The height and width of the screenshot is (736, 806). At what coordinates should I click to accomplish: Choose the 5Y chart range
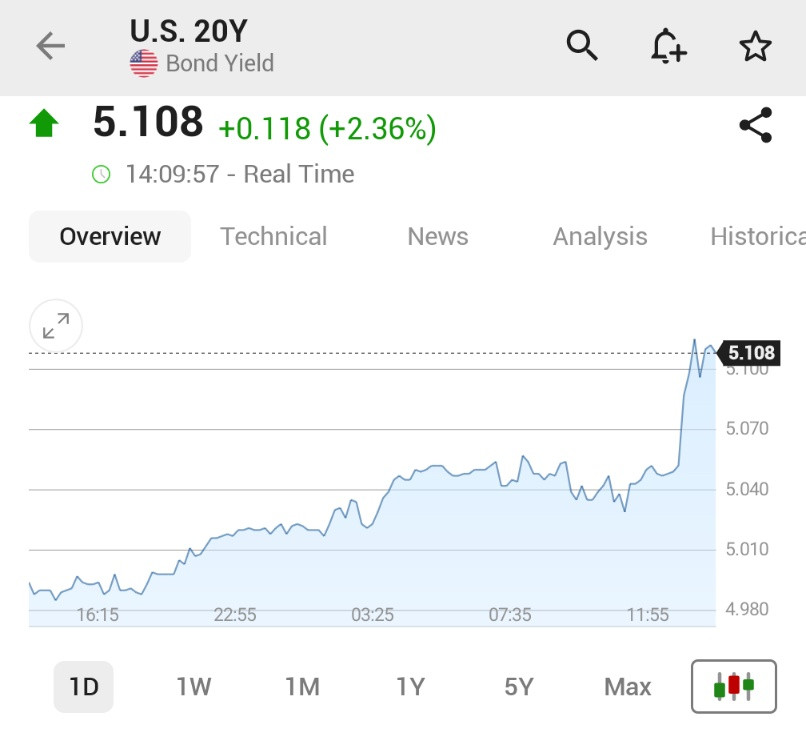pos(519,687)
